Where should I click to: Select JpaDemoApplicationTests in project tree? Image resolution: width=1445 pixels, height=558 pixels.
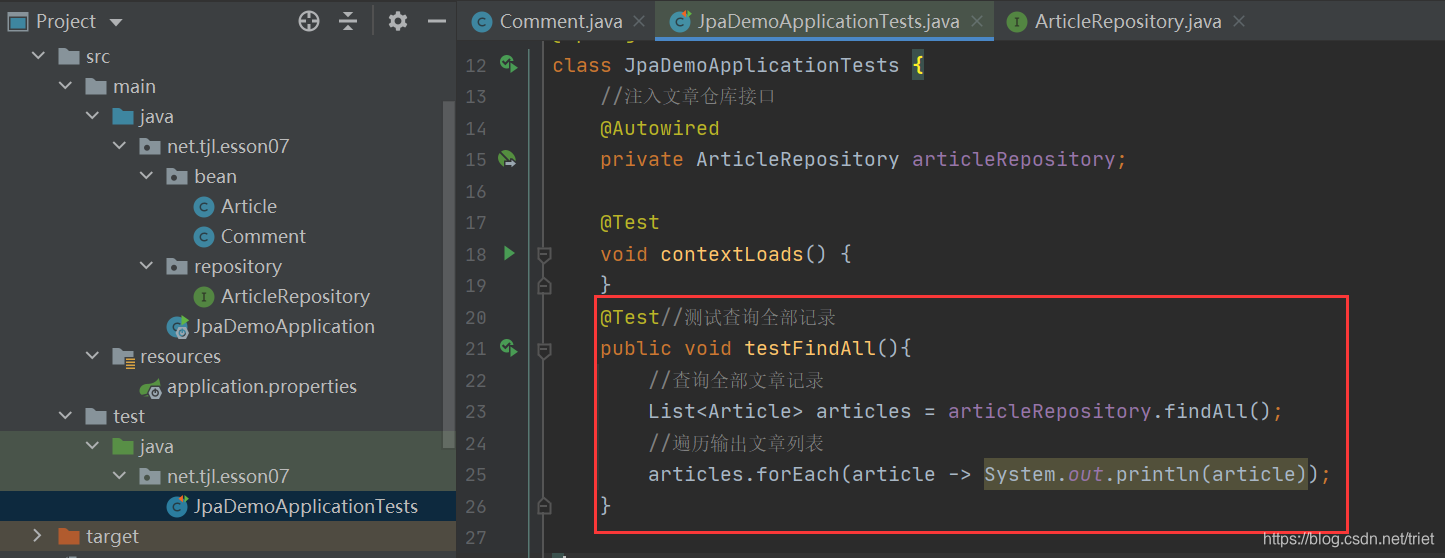click(x=306, y=506)
